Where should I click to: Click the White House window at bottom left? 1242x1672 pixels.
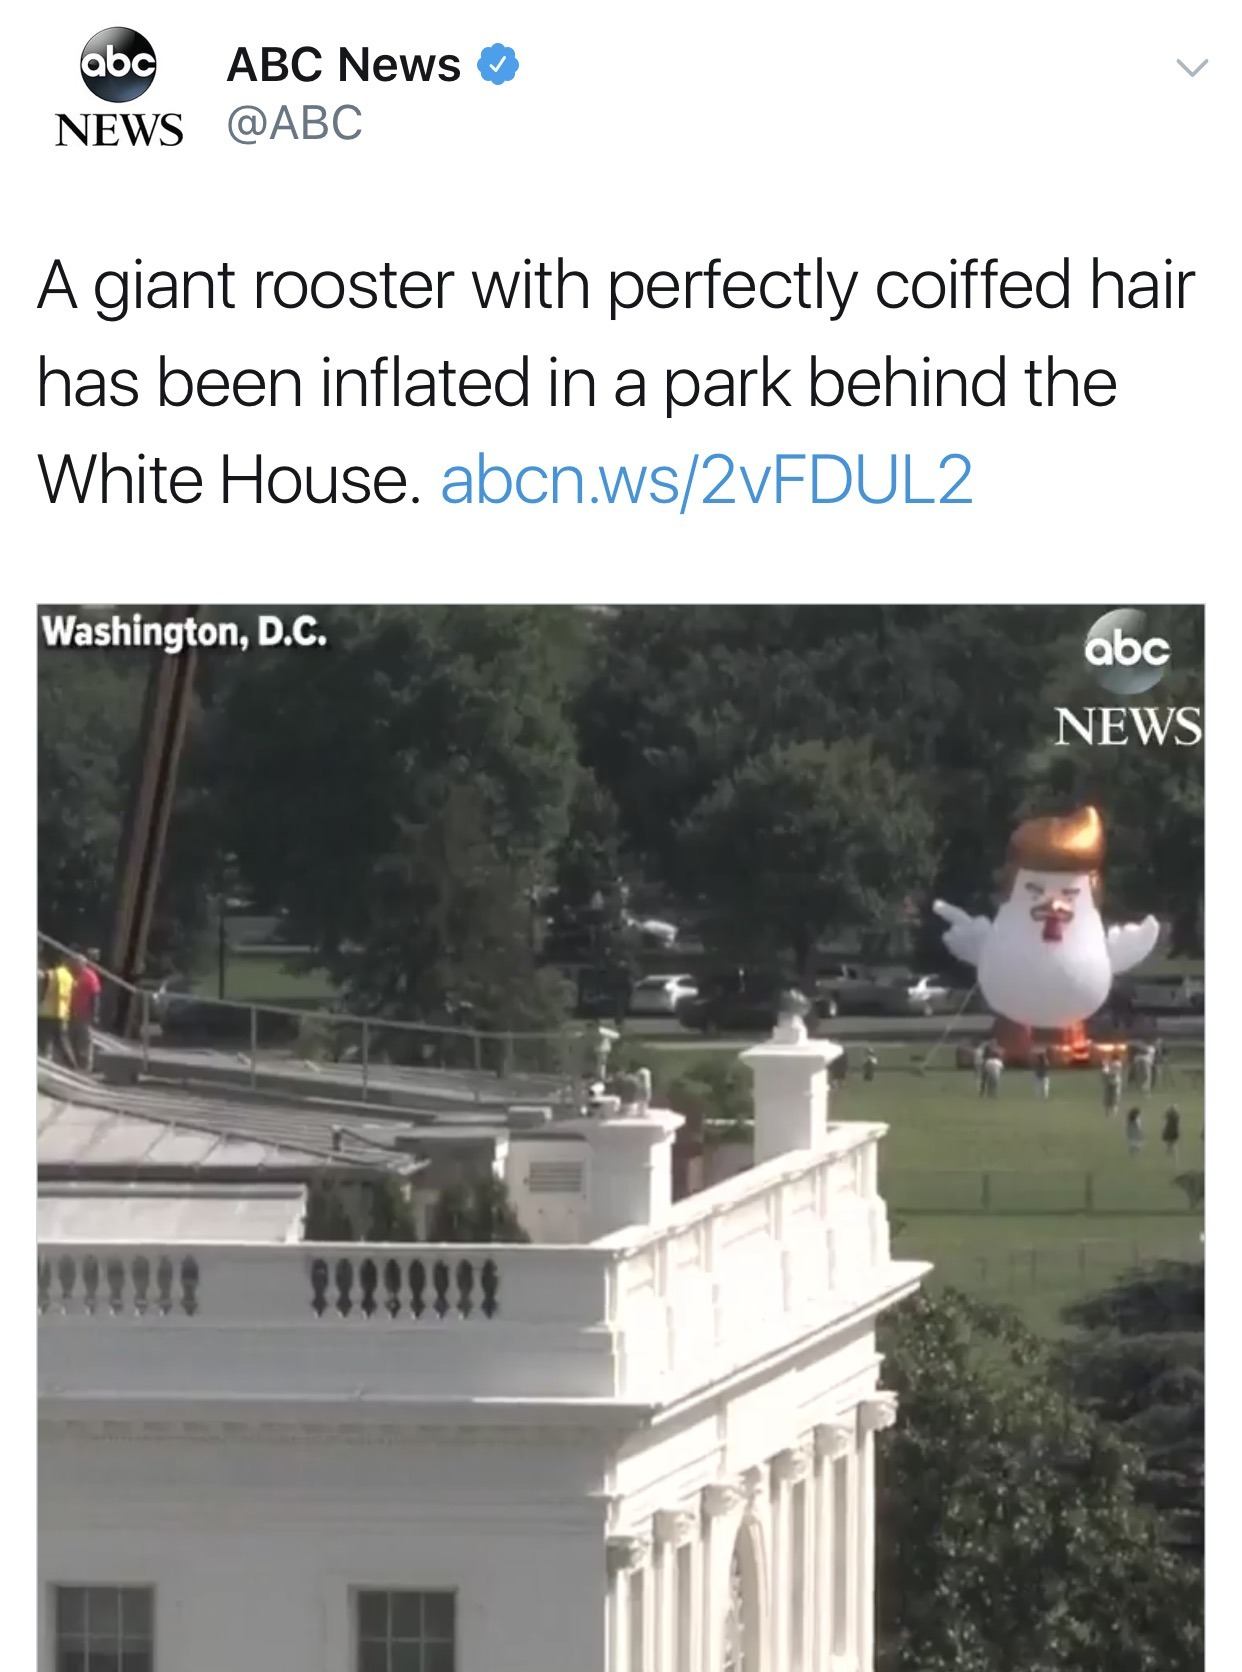[104, 1628]
